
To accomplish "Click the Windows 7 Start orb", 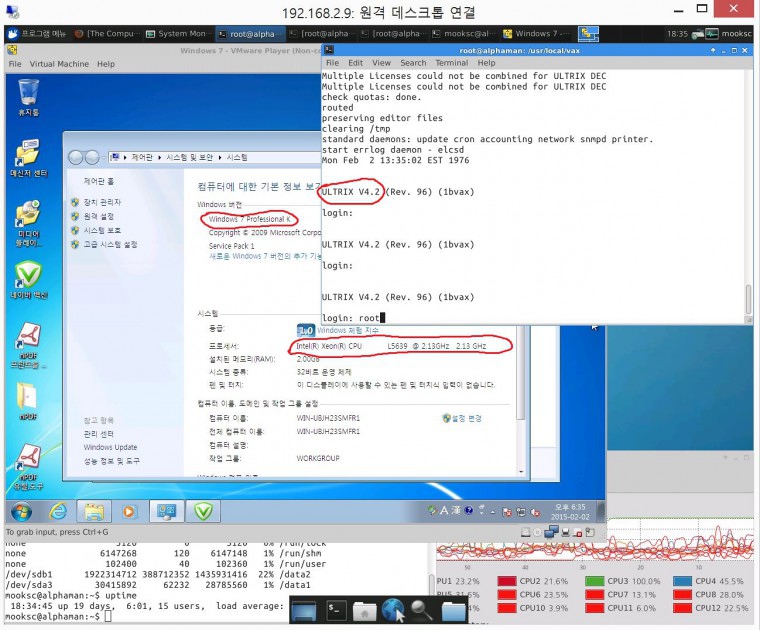I will point(21,511).
